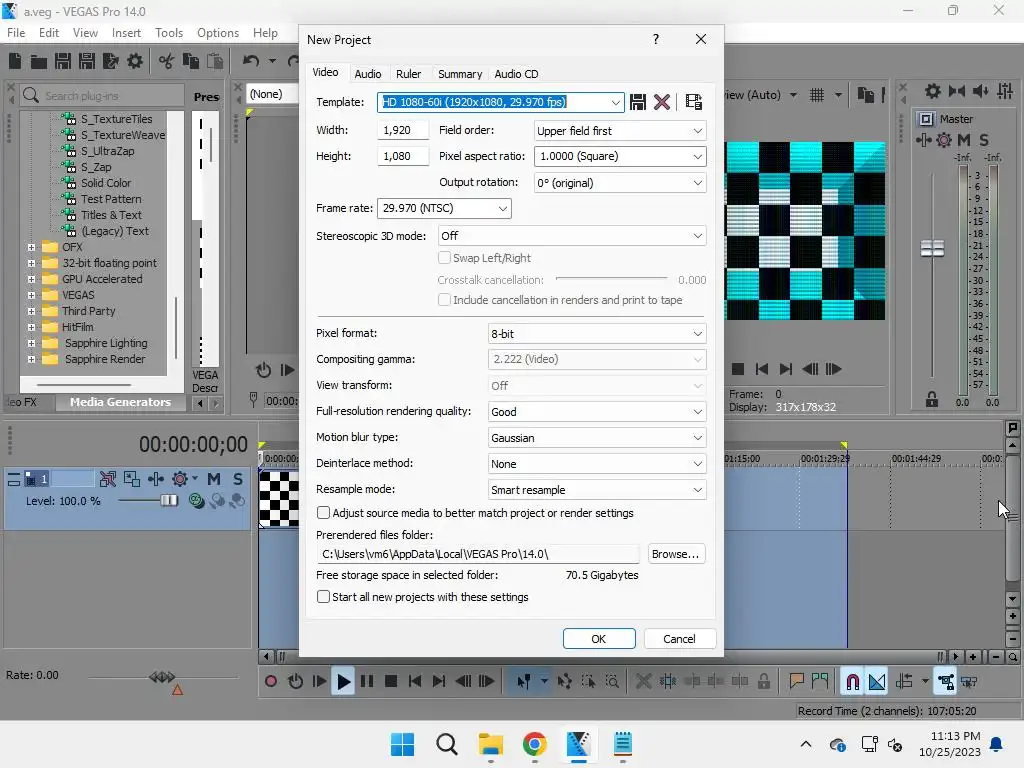Click the Undo arrow in toolbar
Viewport: 1024px width, 768px height.
click(251, 61)
